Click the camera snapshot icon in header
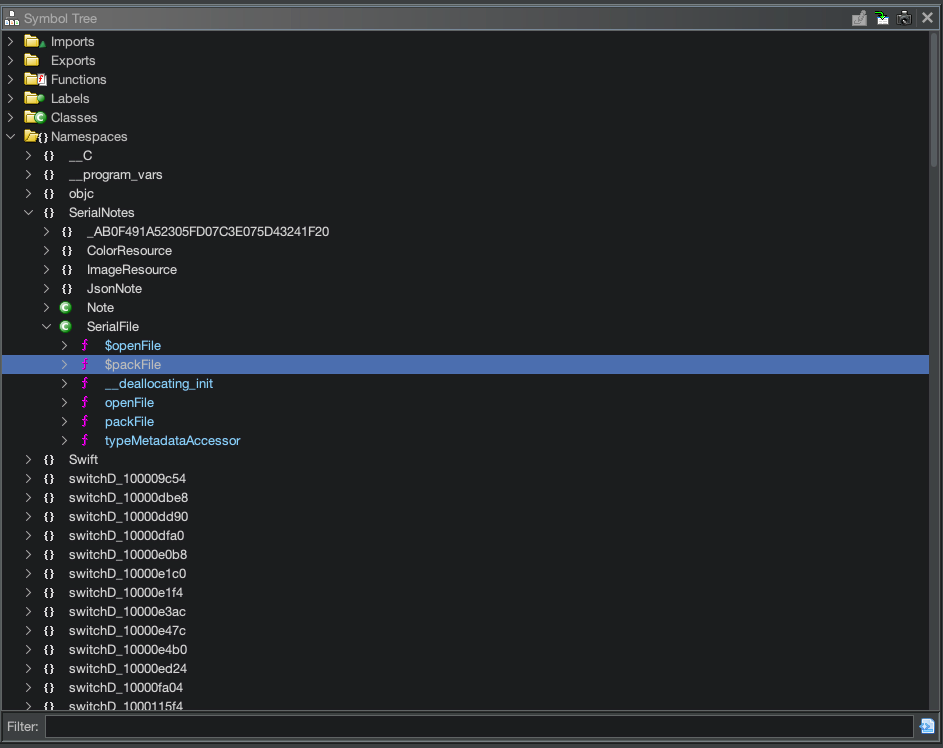Image resolution: width=943 pixels, height=748 pixels. [904, 18]
